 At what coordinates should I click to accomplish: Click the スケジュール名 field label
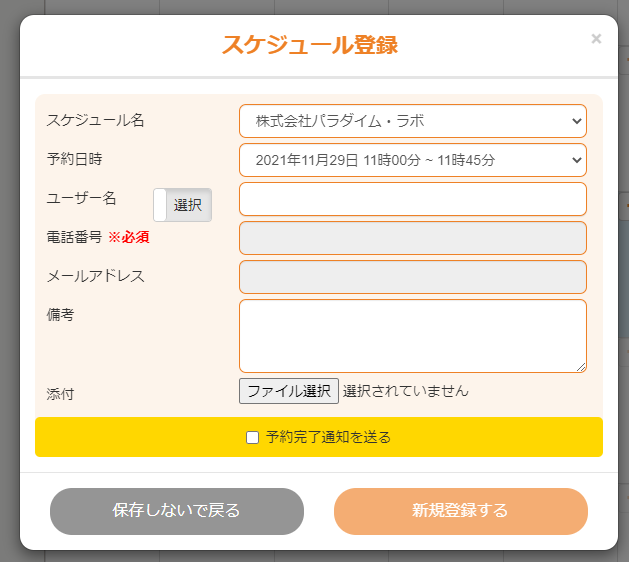tap(96, 120)
